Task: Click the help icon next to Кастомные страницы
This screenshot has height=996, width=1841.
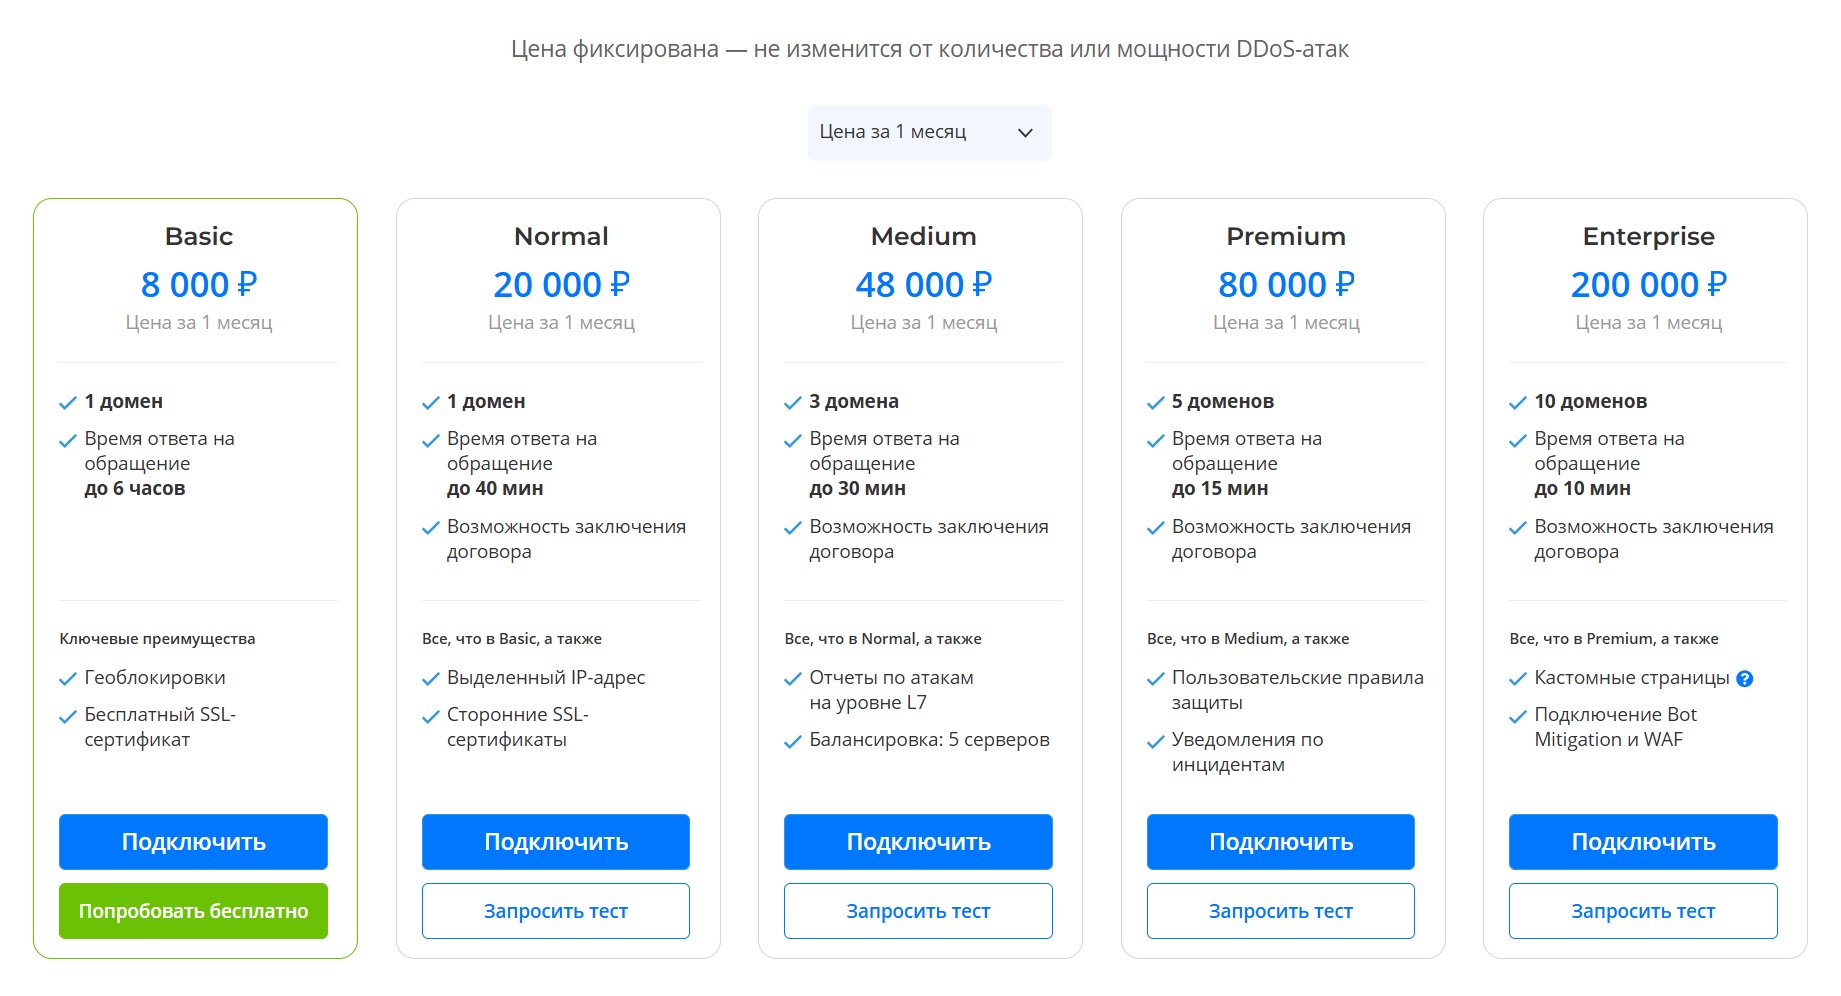Action: (x=1745, y=679)
